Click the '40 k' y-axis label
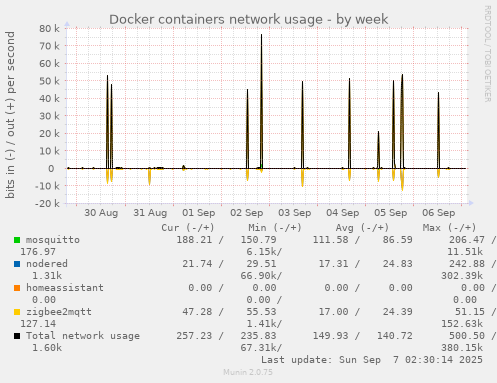 click(x=49, y=98)
